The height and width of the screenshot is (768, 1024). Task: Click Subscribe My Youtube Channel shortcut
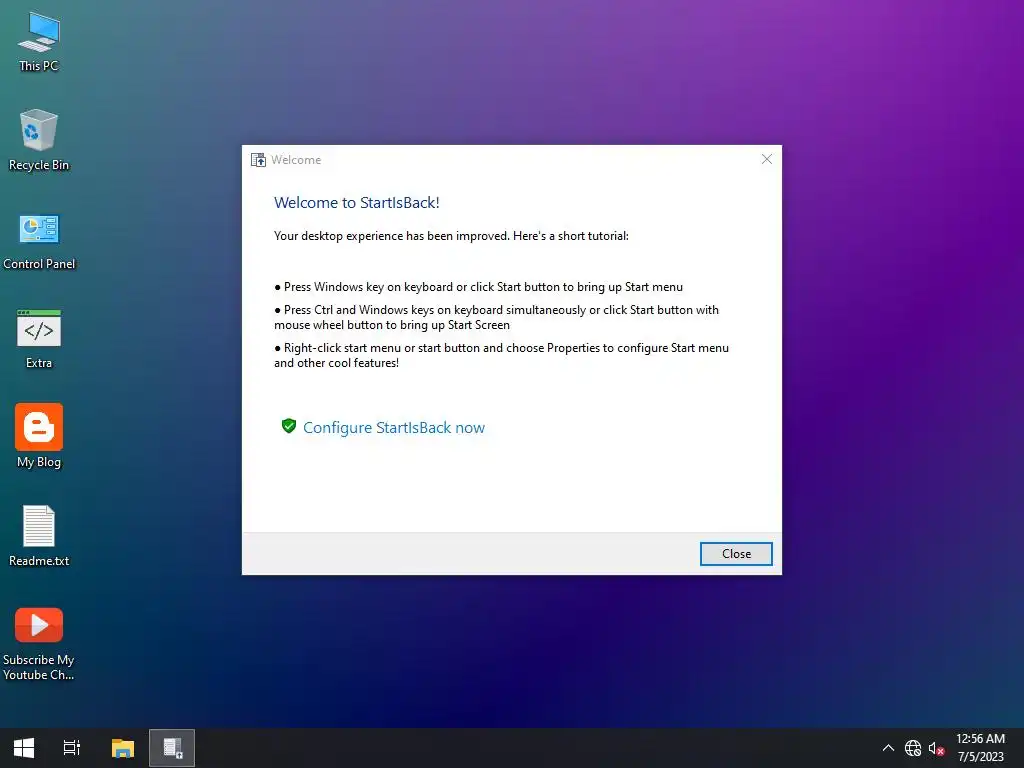[39, 644]
